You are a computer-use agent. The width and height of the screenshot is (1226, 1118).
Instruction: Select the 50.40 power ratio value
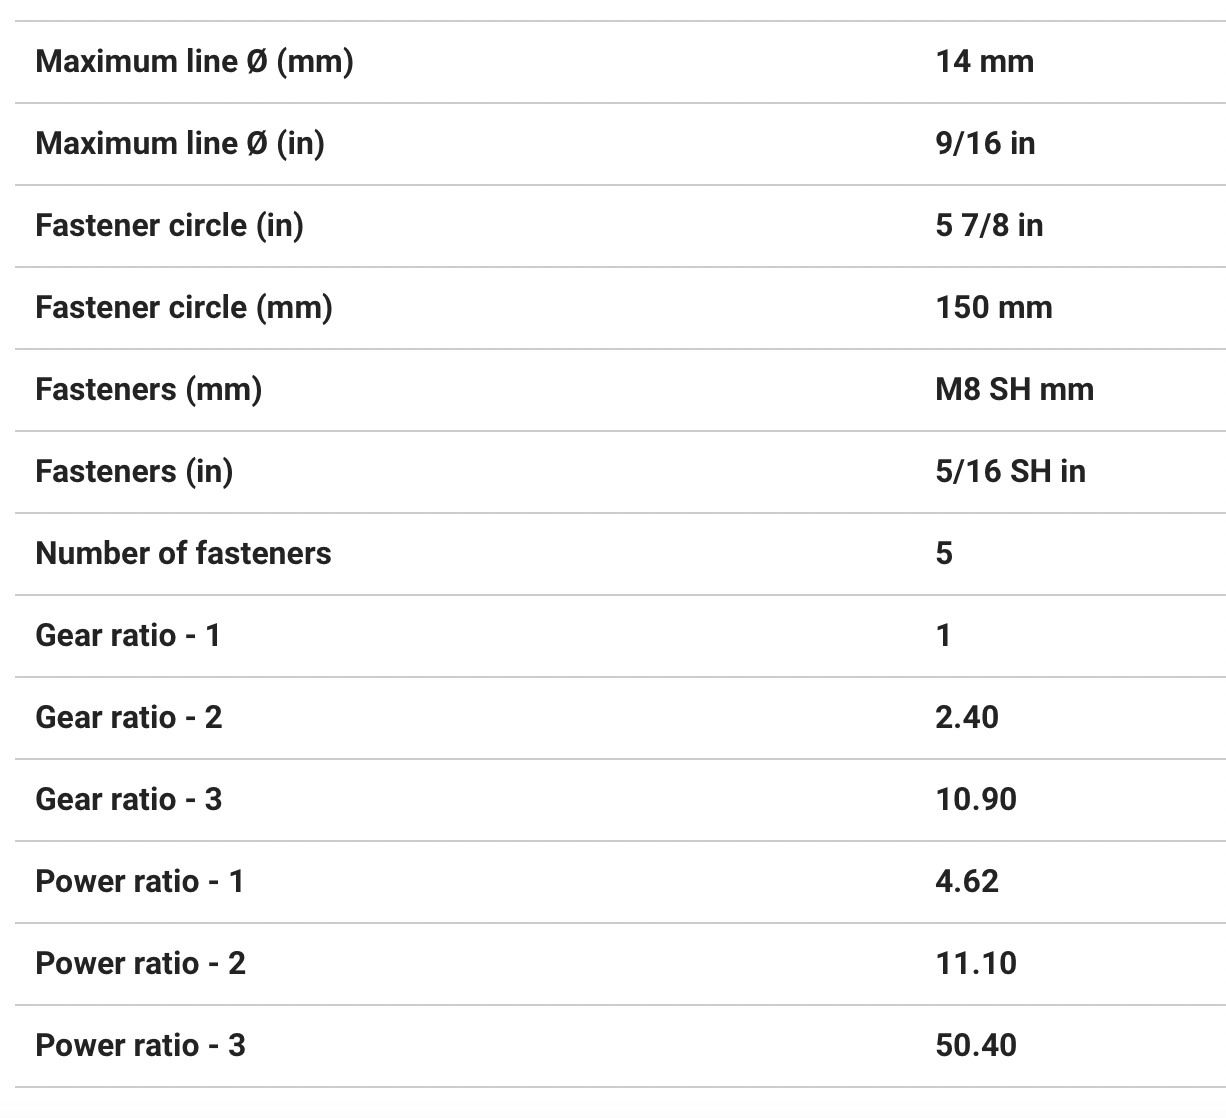[x=976, y=1046]
